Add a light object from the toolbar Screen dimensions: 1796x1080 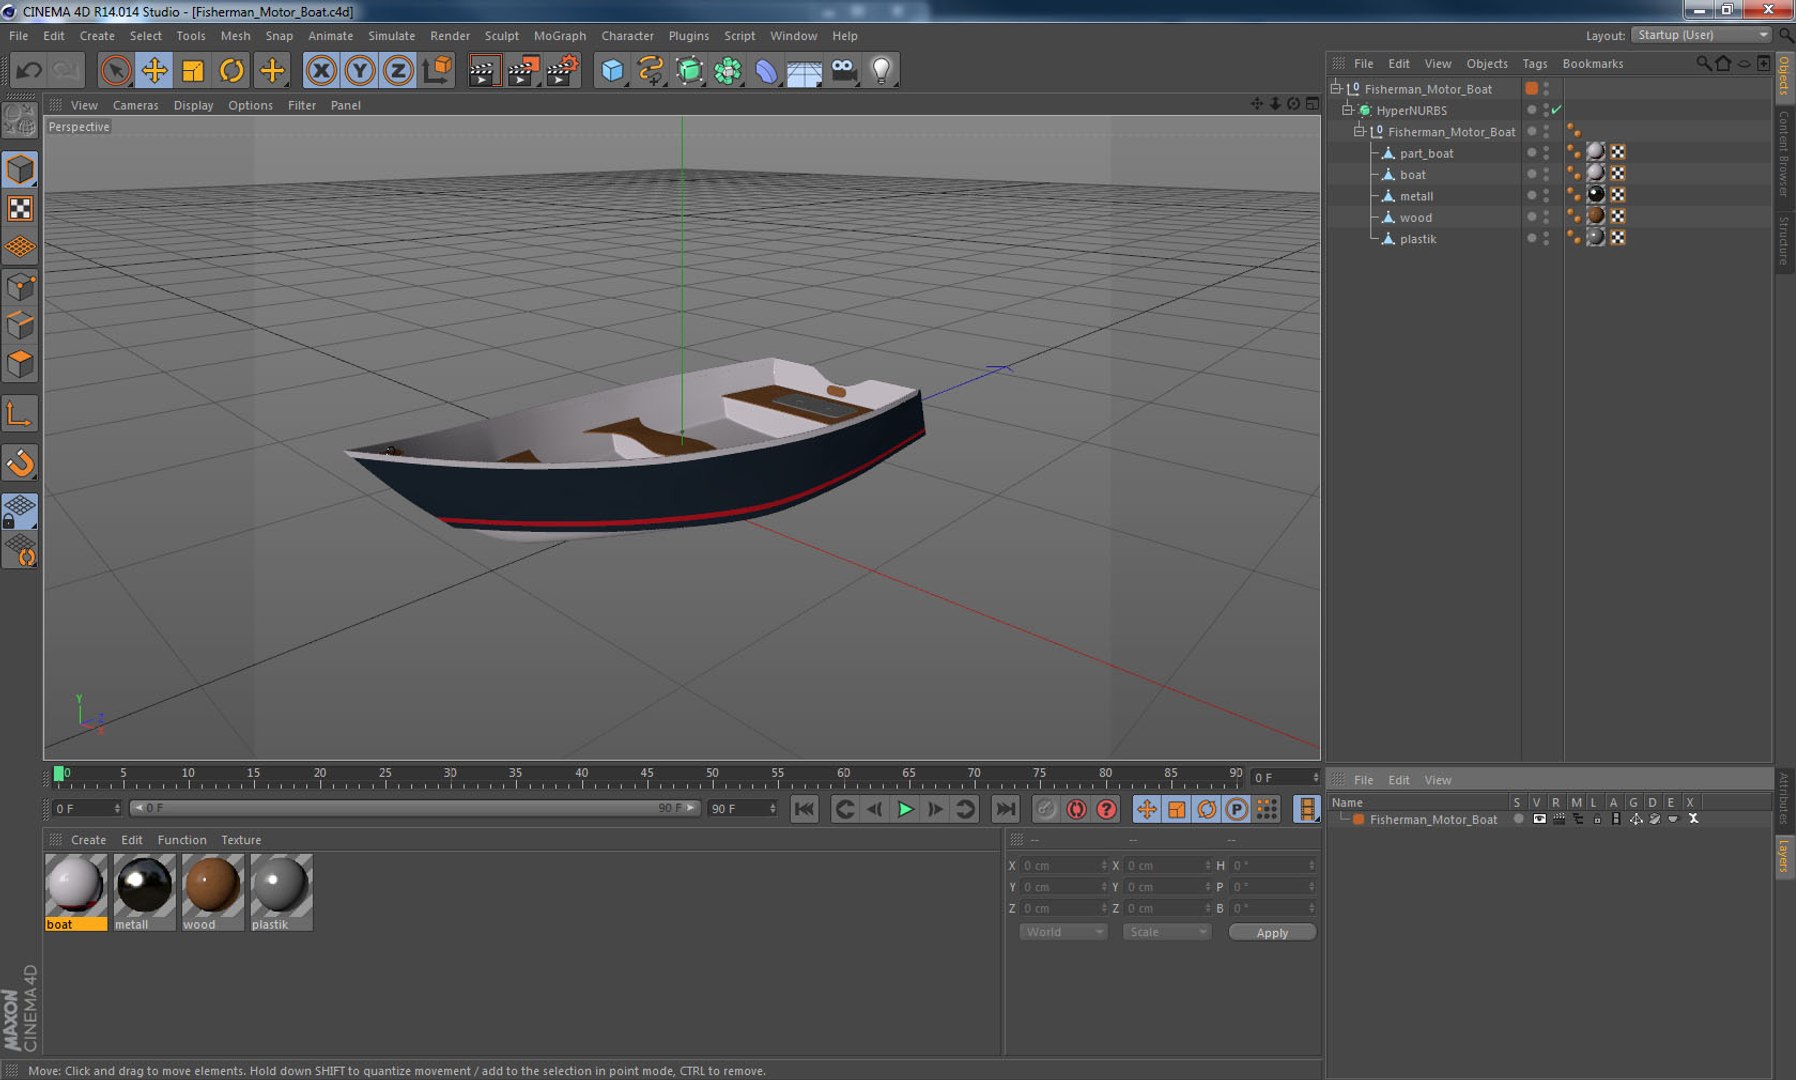pos(881,71)
